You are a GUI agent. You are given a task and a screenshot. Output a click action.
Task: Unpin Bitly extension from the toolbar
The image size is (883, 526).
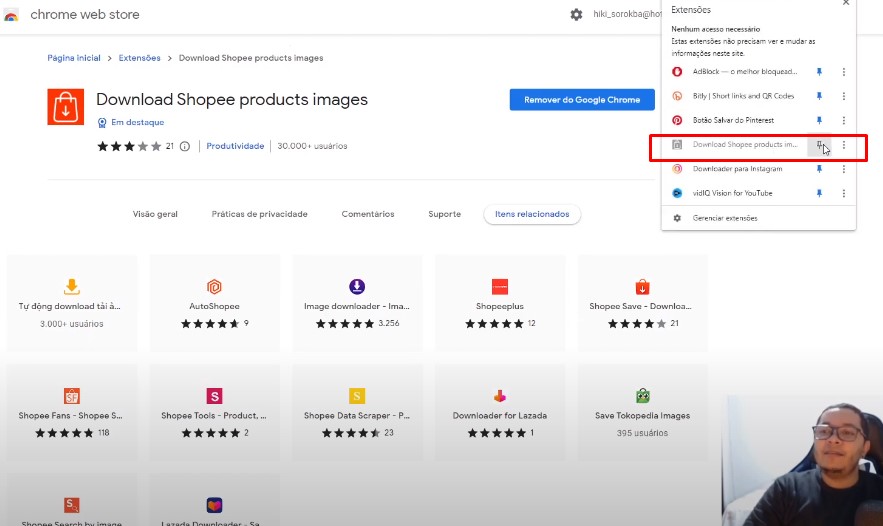(819, 96)
